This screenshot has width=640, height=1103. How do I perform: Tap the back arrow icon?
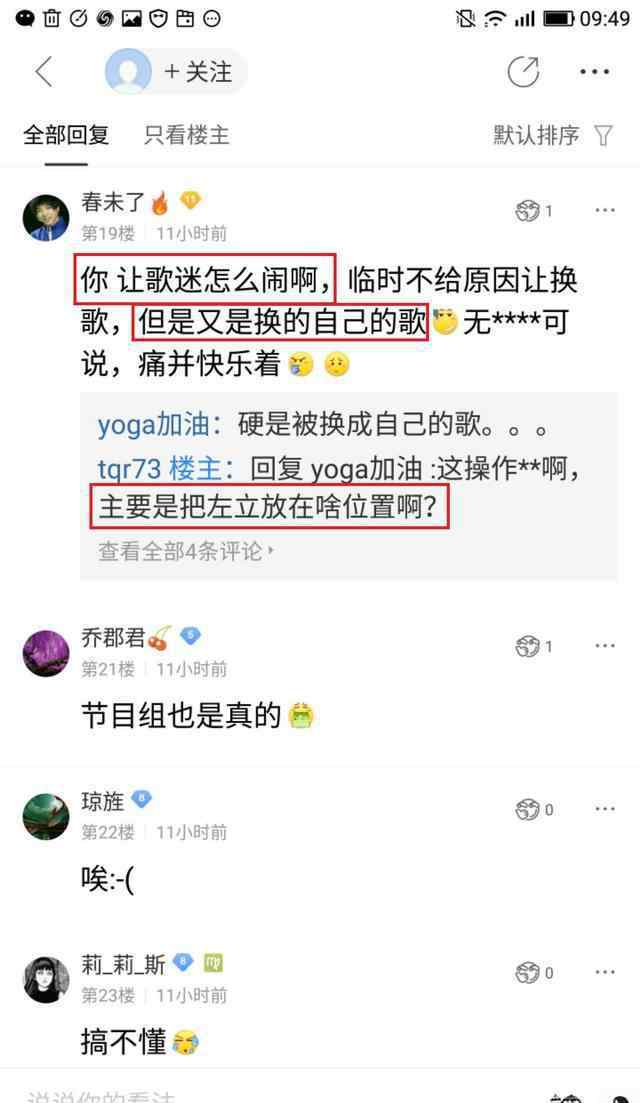coord(44,72)
